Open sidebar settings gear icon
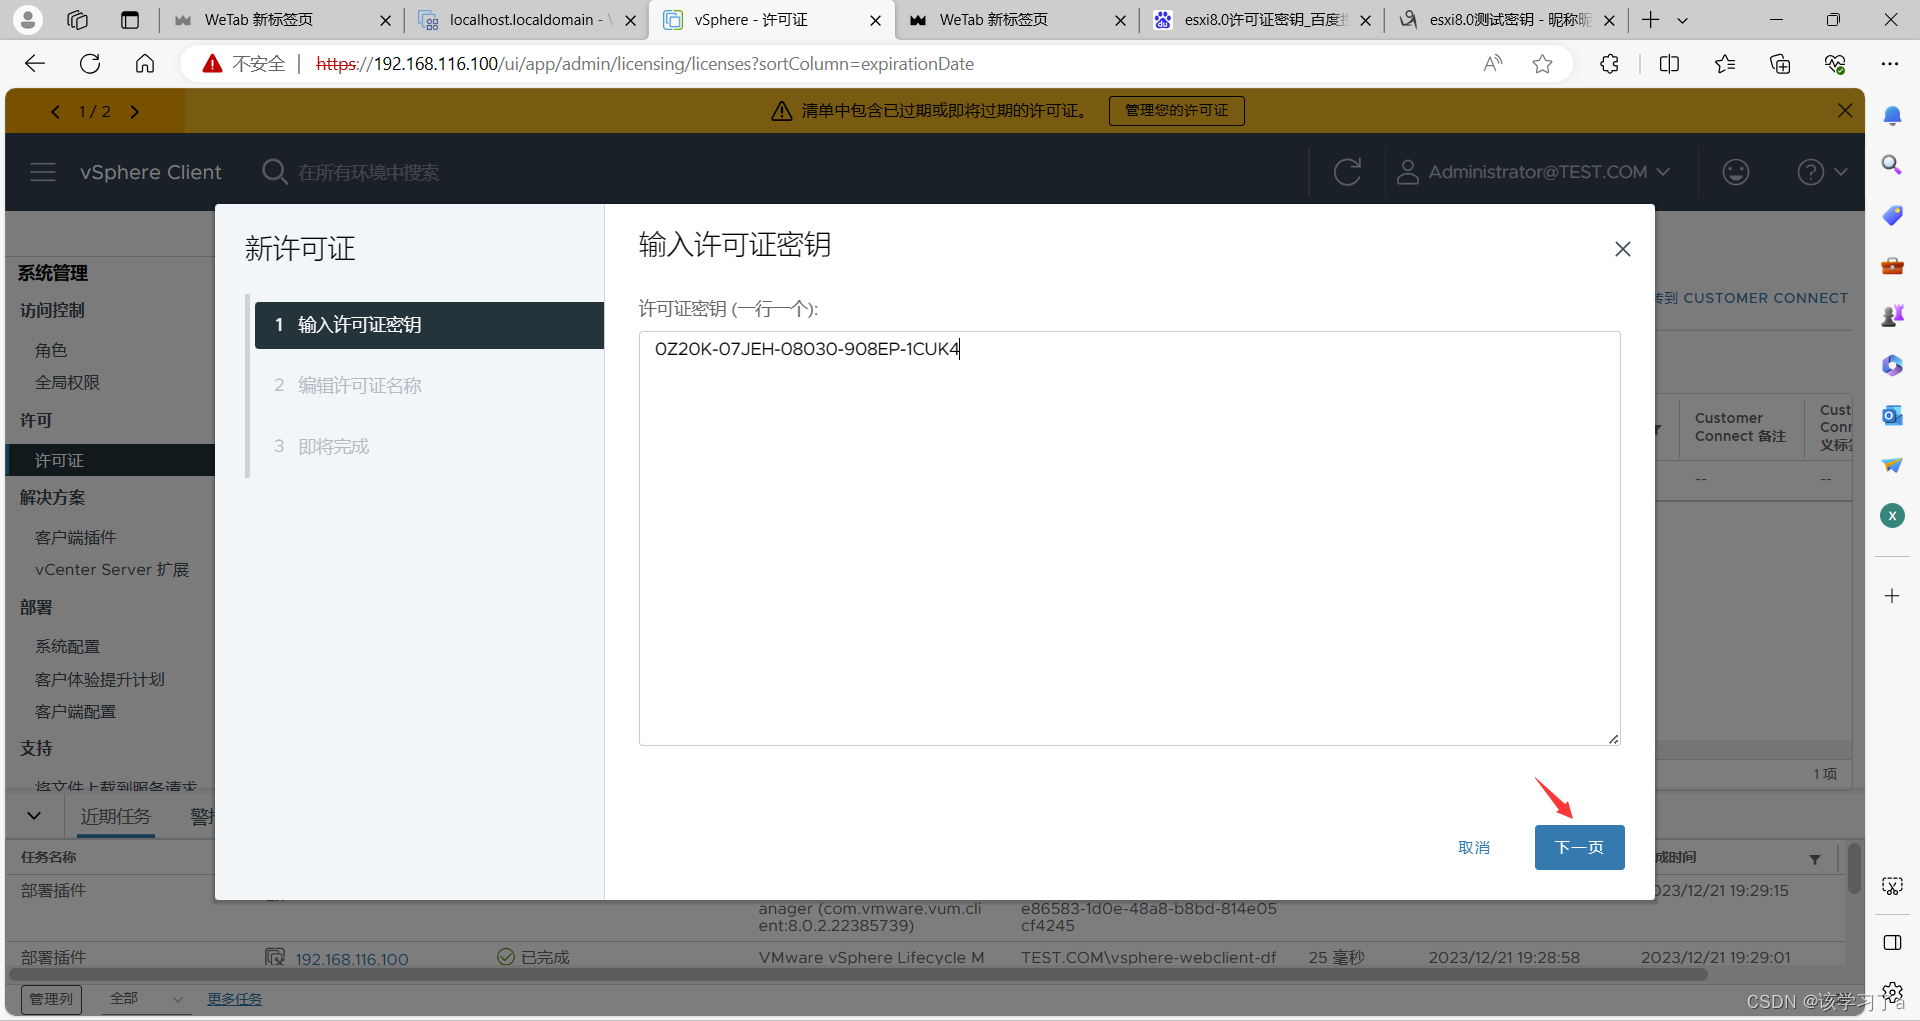This screenshot has height=1021, width=1920. [1892, 993]
